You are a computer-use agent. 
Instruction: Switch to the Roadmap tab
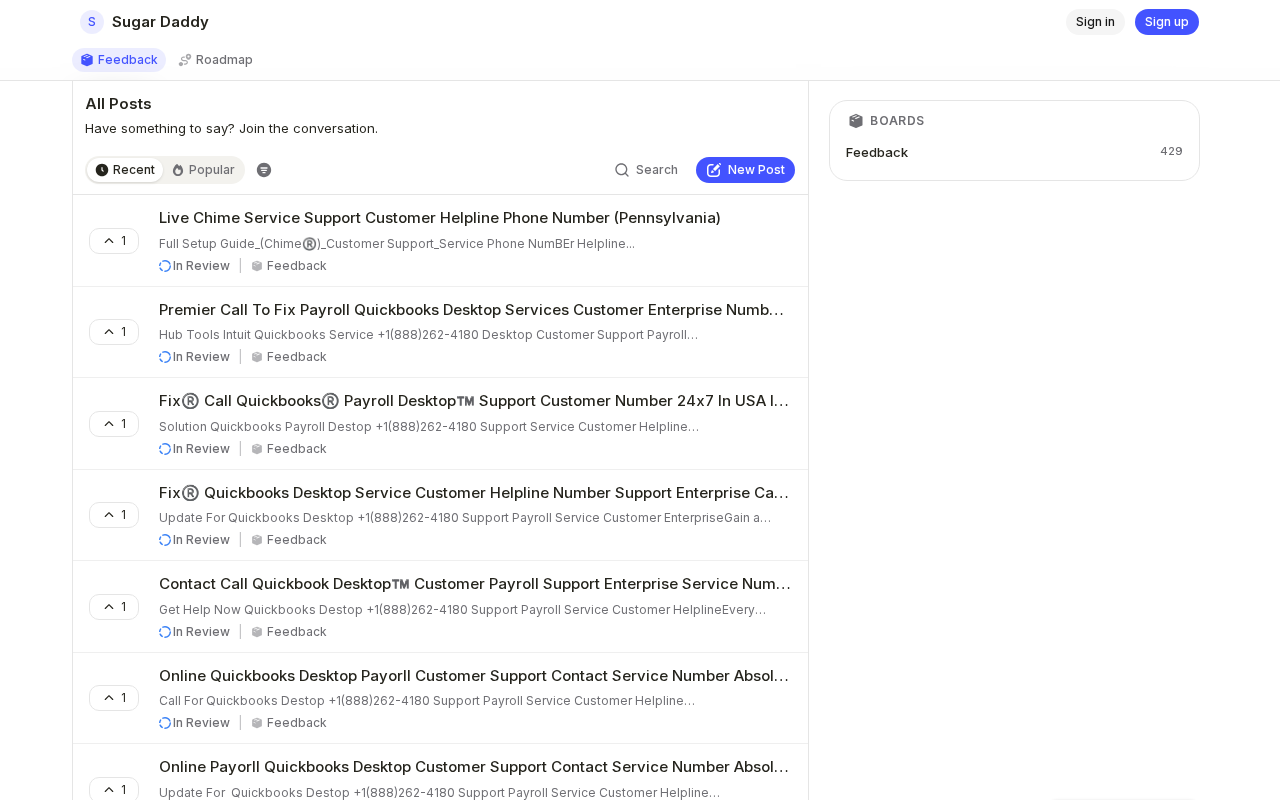215,60
